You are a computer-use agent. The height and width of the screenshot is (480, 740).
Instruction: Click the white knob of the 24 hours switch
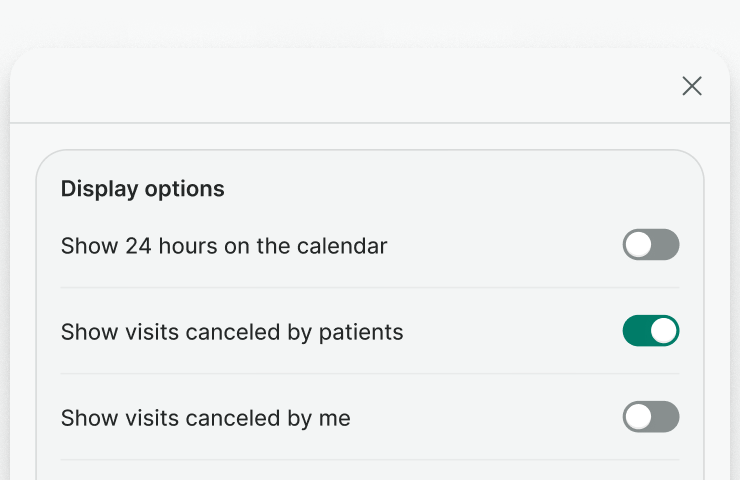(638, 245)
